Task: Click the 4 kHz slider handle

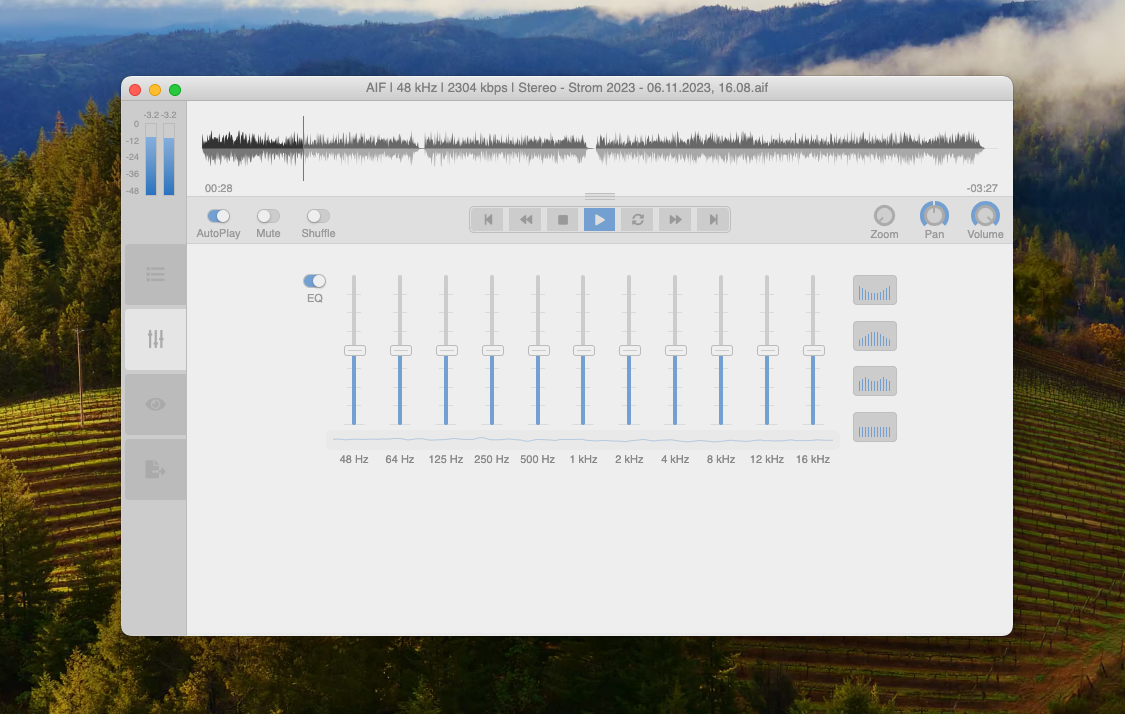Action: [675, 350]
